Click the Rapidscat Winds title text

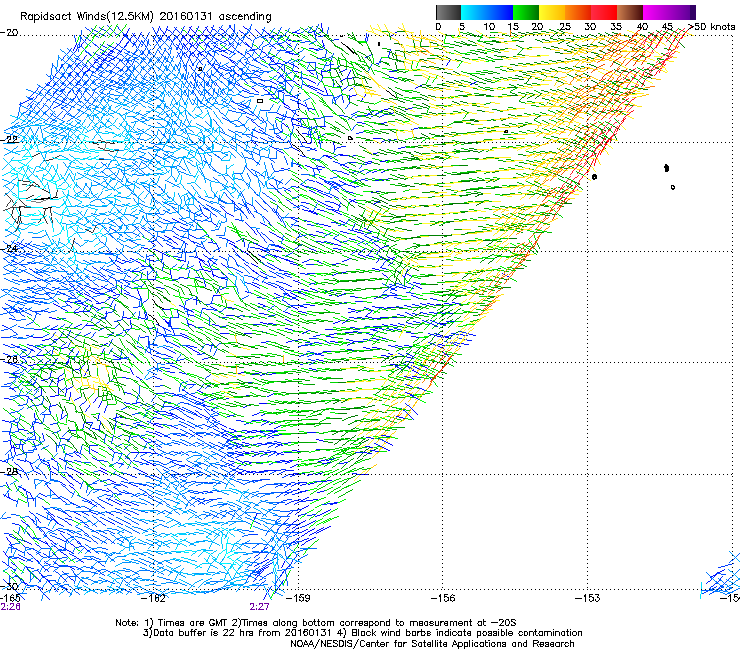click(x=145, y=16)
